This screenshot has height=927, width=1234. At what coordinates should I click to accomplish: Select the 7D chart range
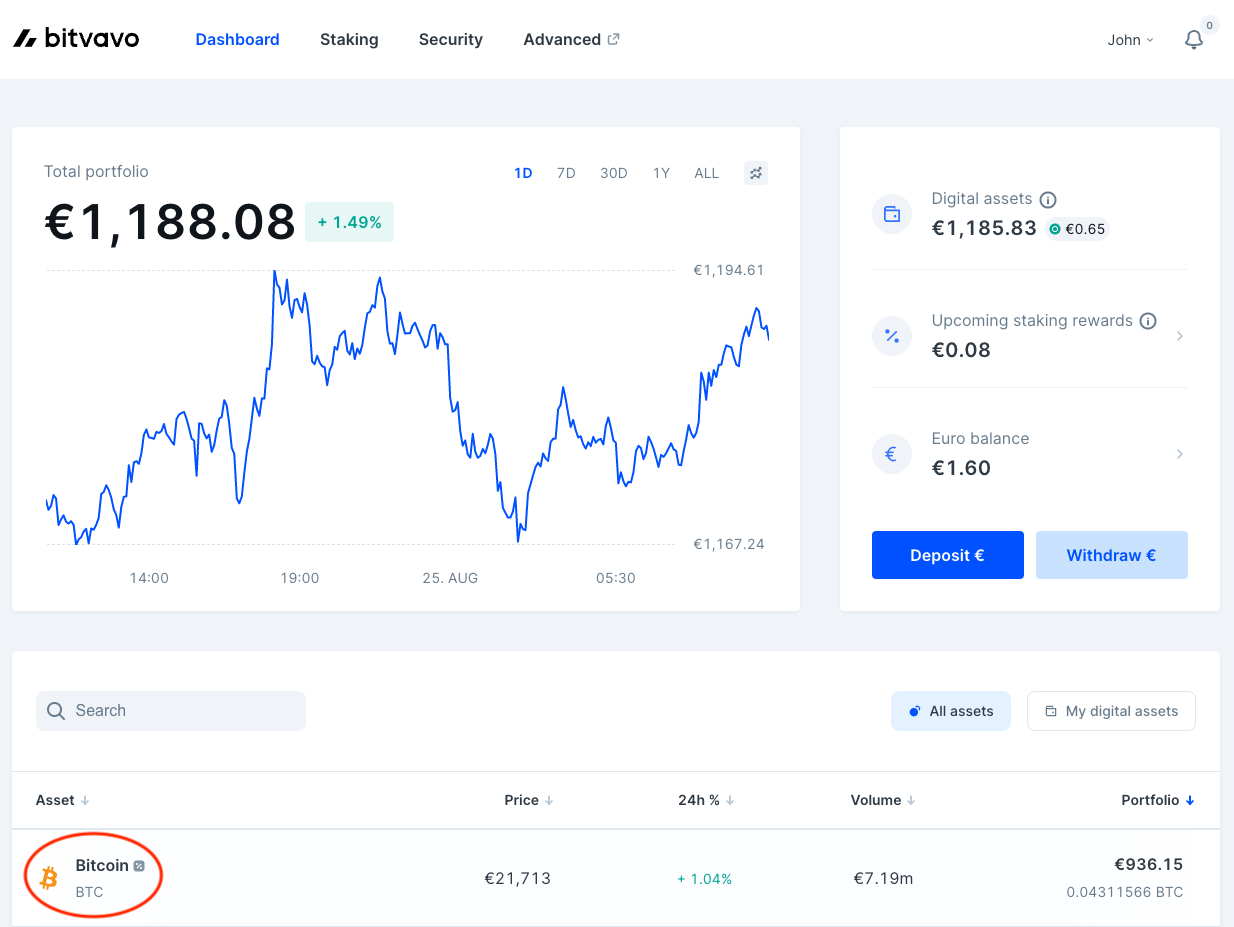click(566, 173)
